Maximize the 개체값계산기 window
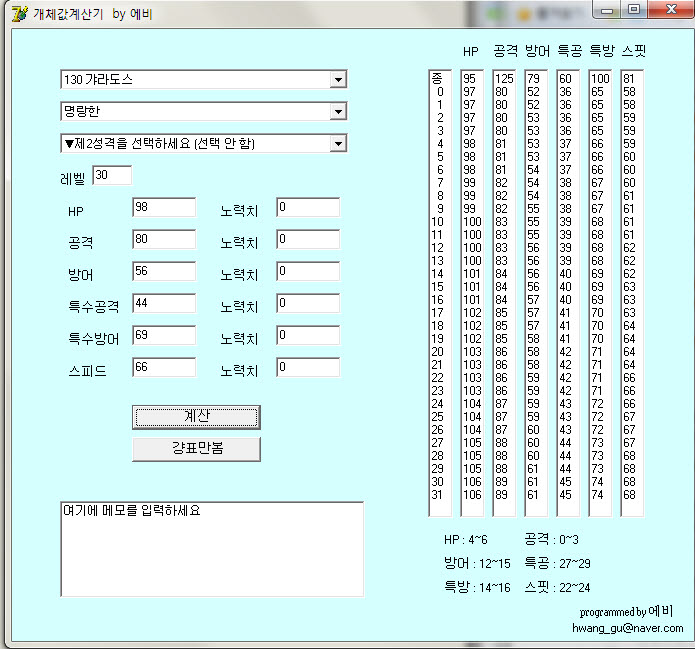 634,9
